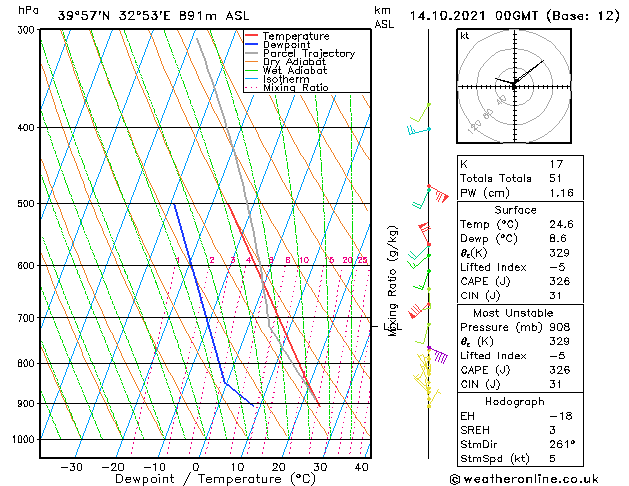This screenshot has height=486, width=629.
Task: Click the Dewpoint legend entry
Action: pyautogui.click(x=278, y=45)
